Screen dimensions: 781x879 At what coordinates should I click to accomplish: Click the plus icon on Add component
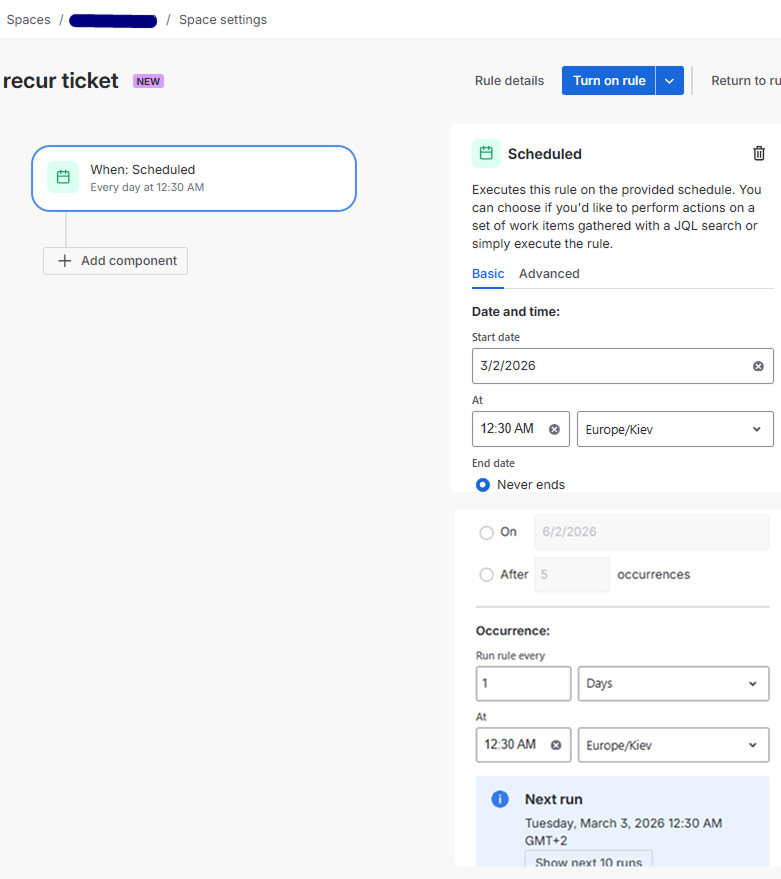(65, 261)
